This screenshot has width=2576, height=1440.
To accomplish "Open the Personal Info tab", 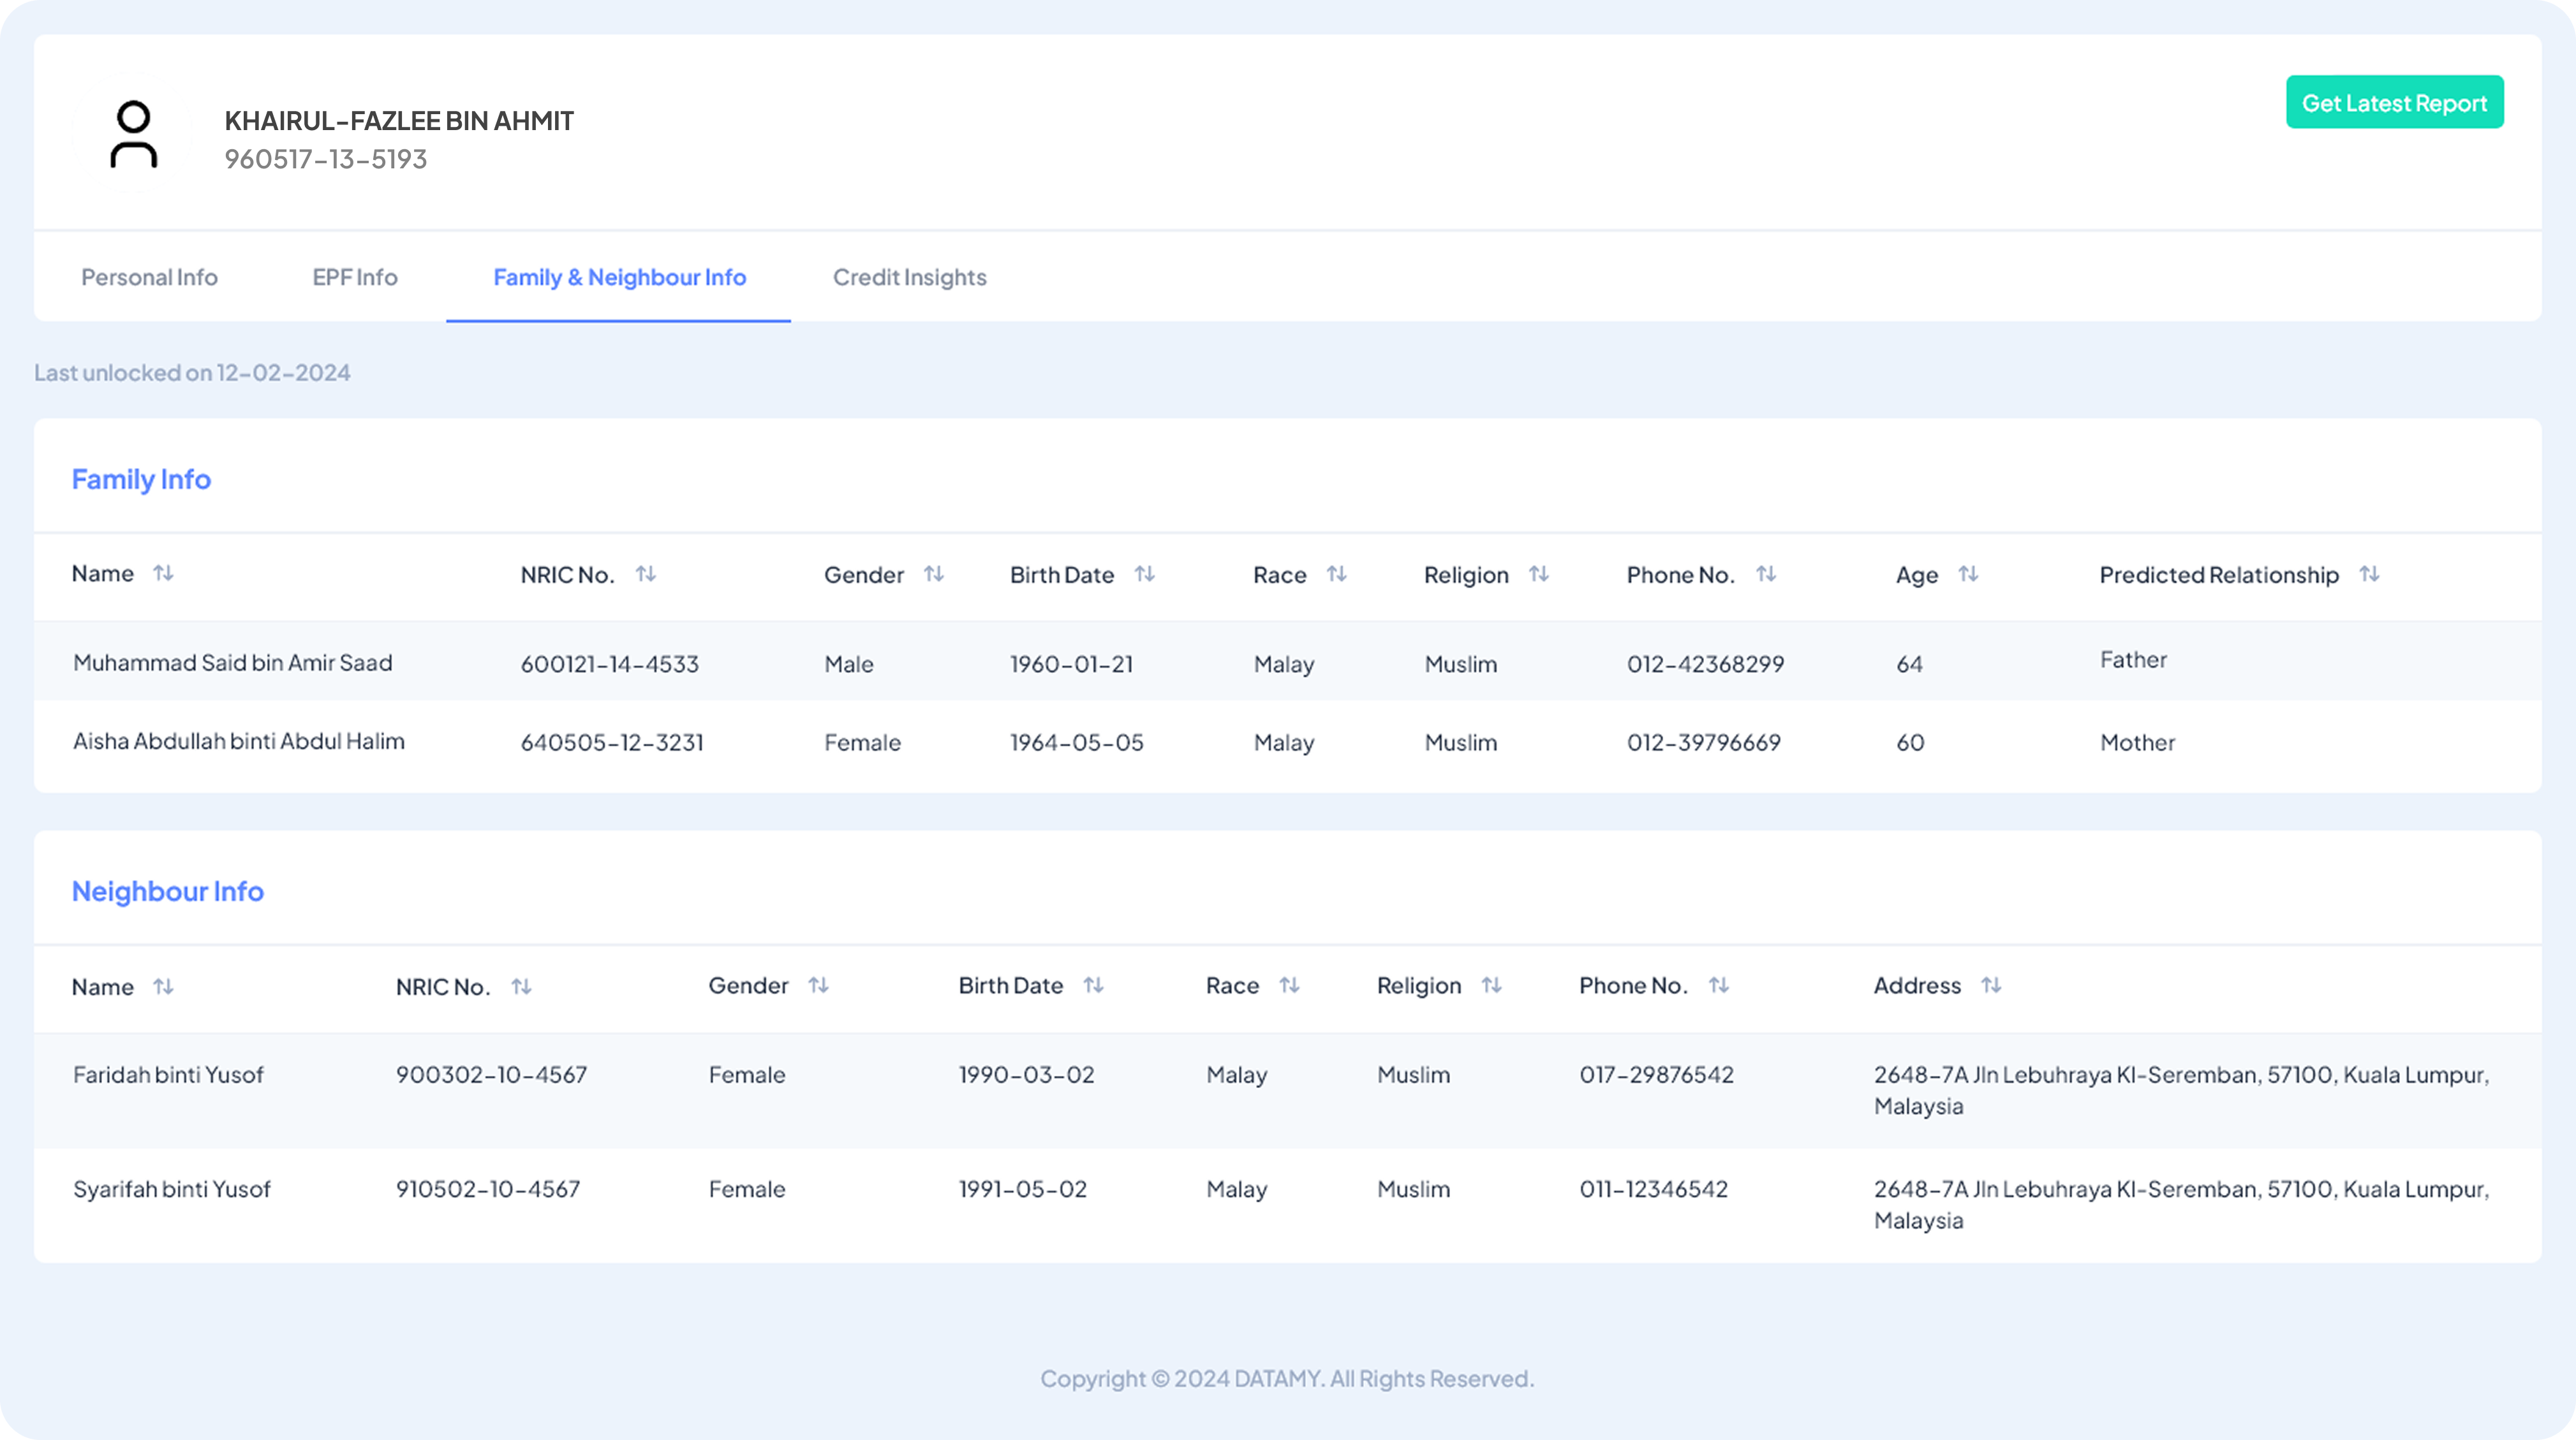I will pyautogui.click(x=149, y=277).
